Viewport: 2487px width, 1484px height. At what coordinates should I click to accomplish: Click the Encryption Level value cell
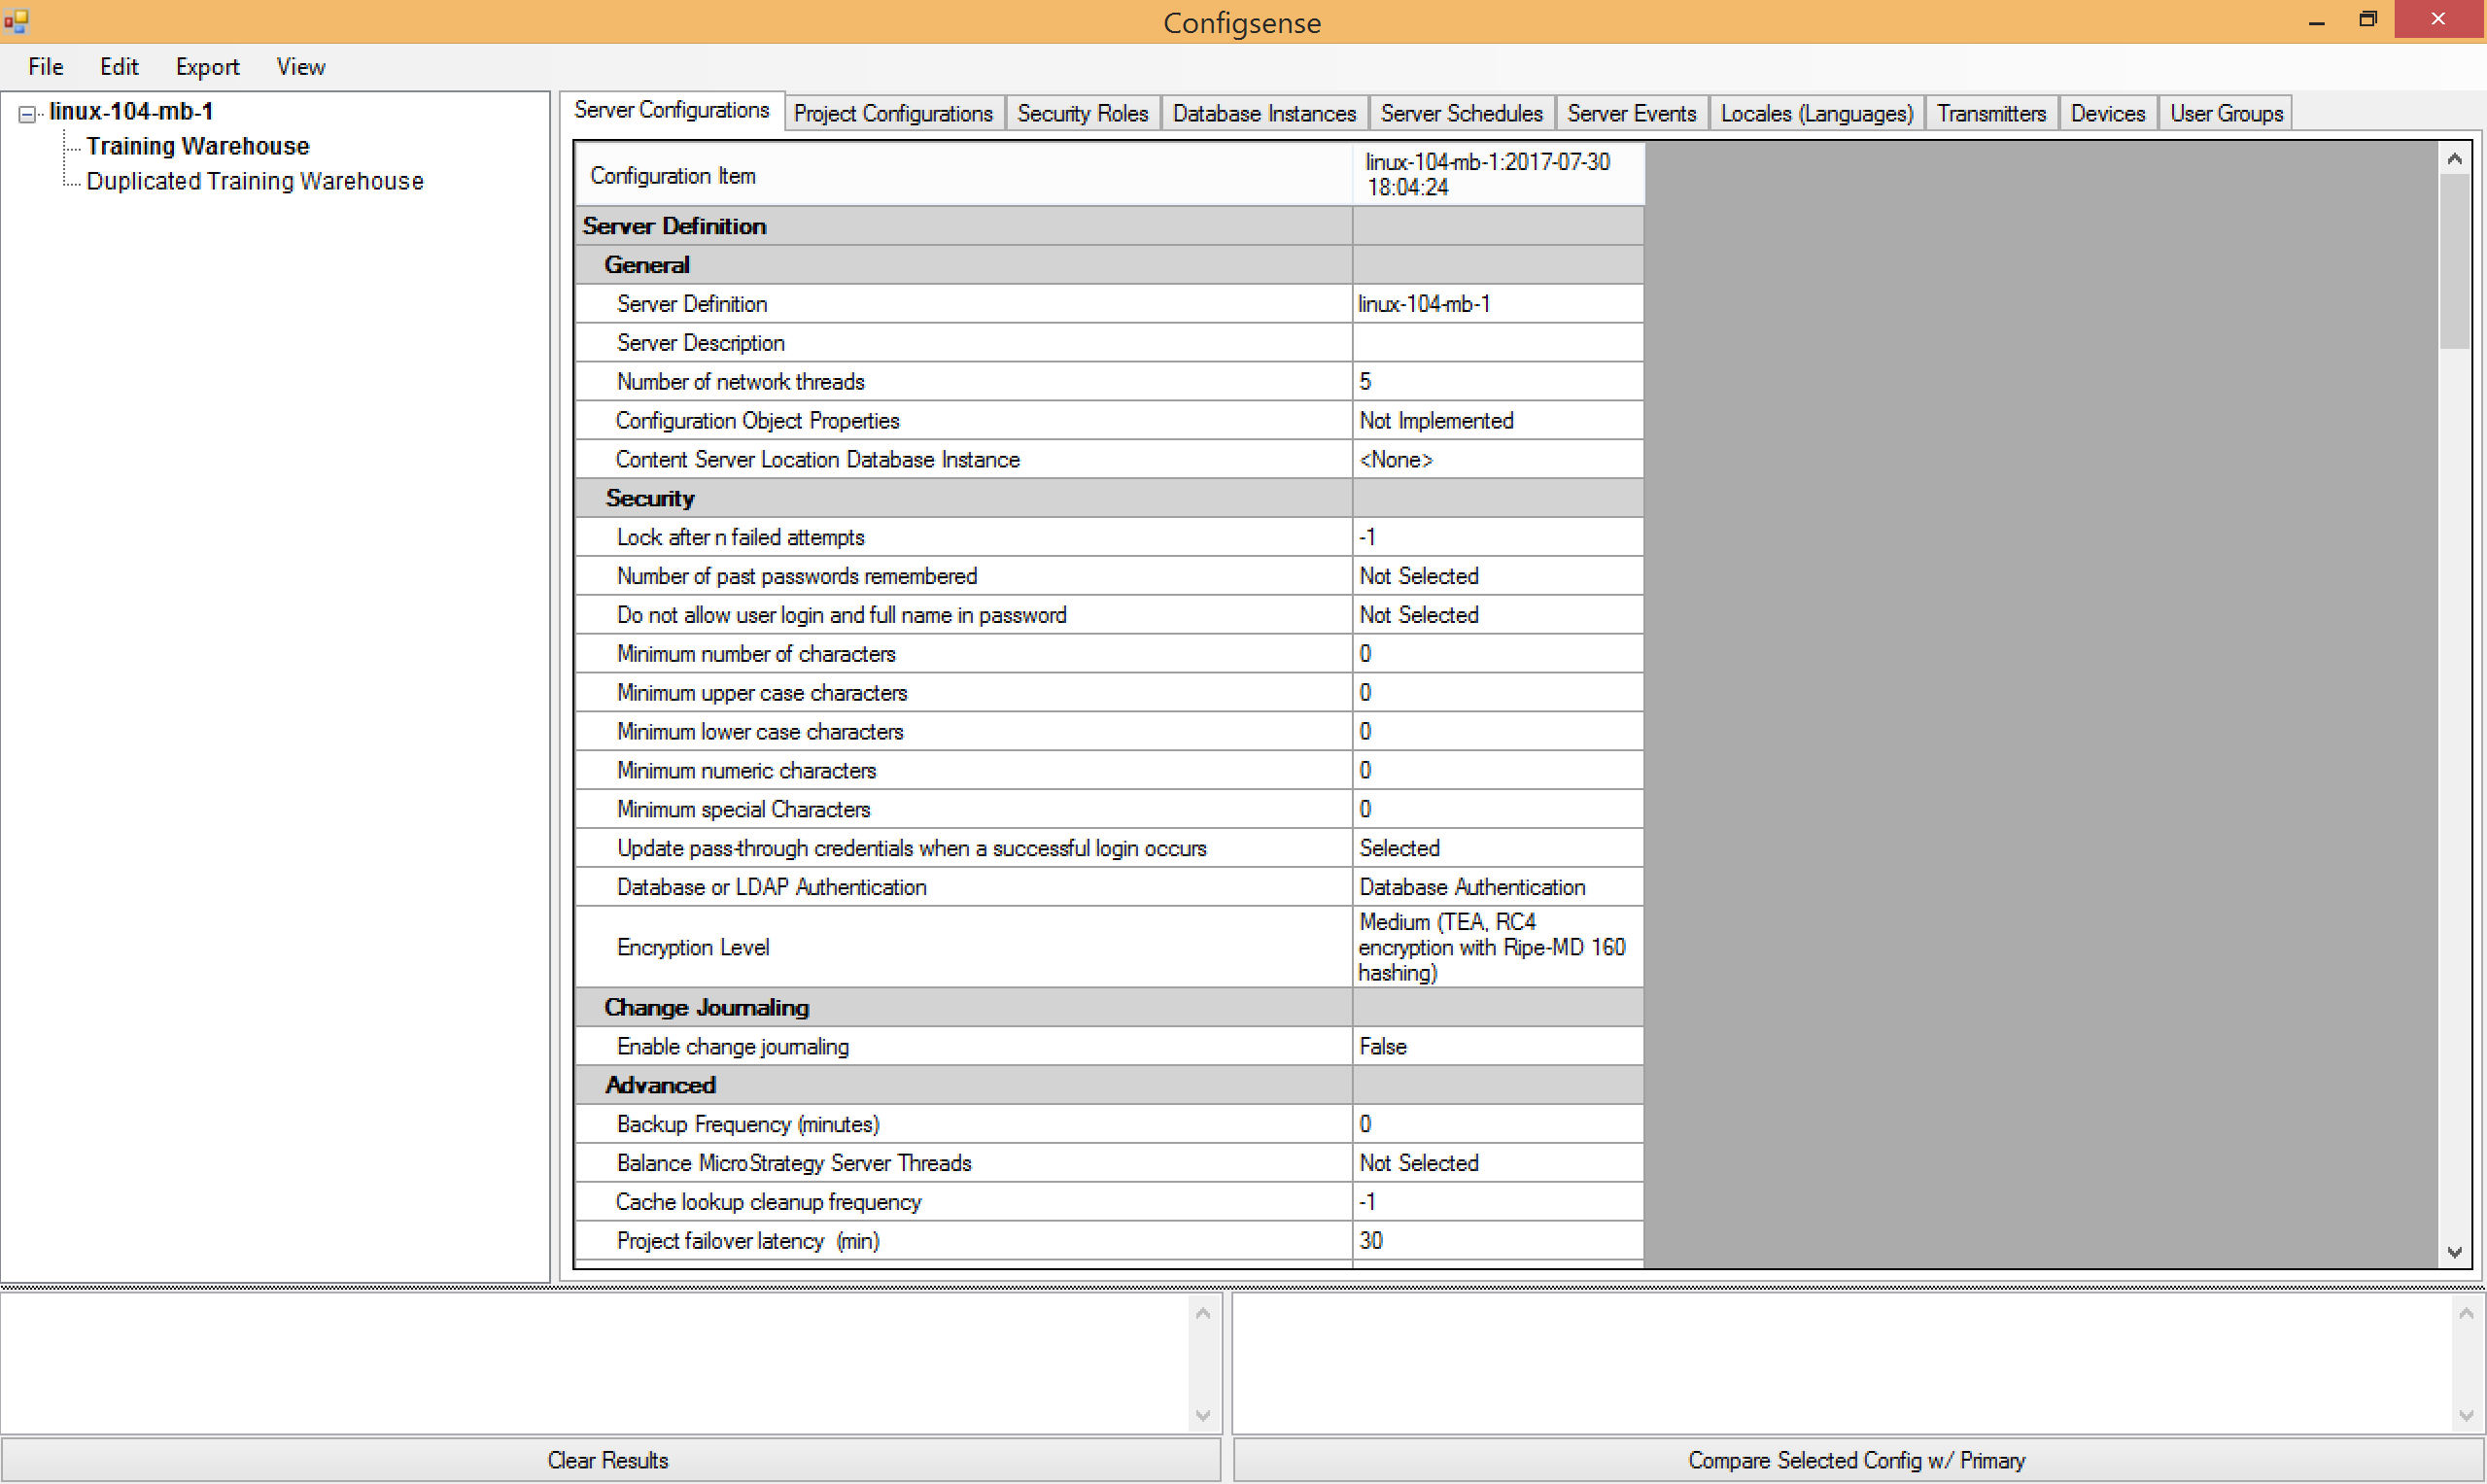pyautogui.click(x=1496, y=947)
